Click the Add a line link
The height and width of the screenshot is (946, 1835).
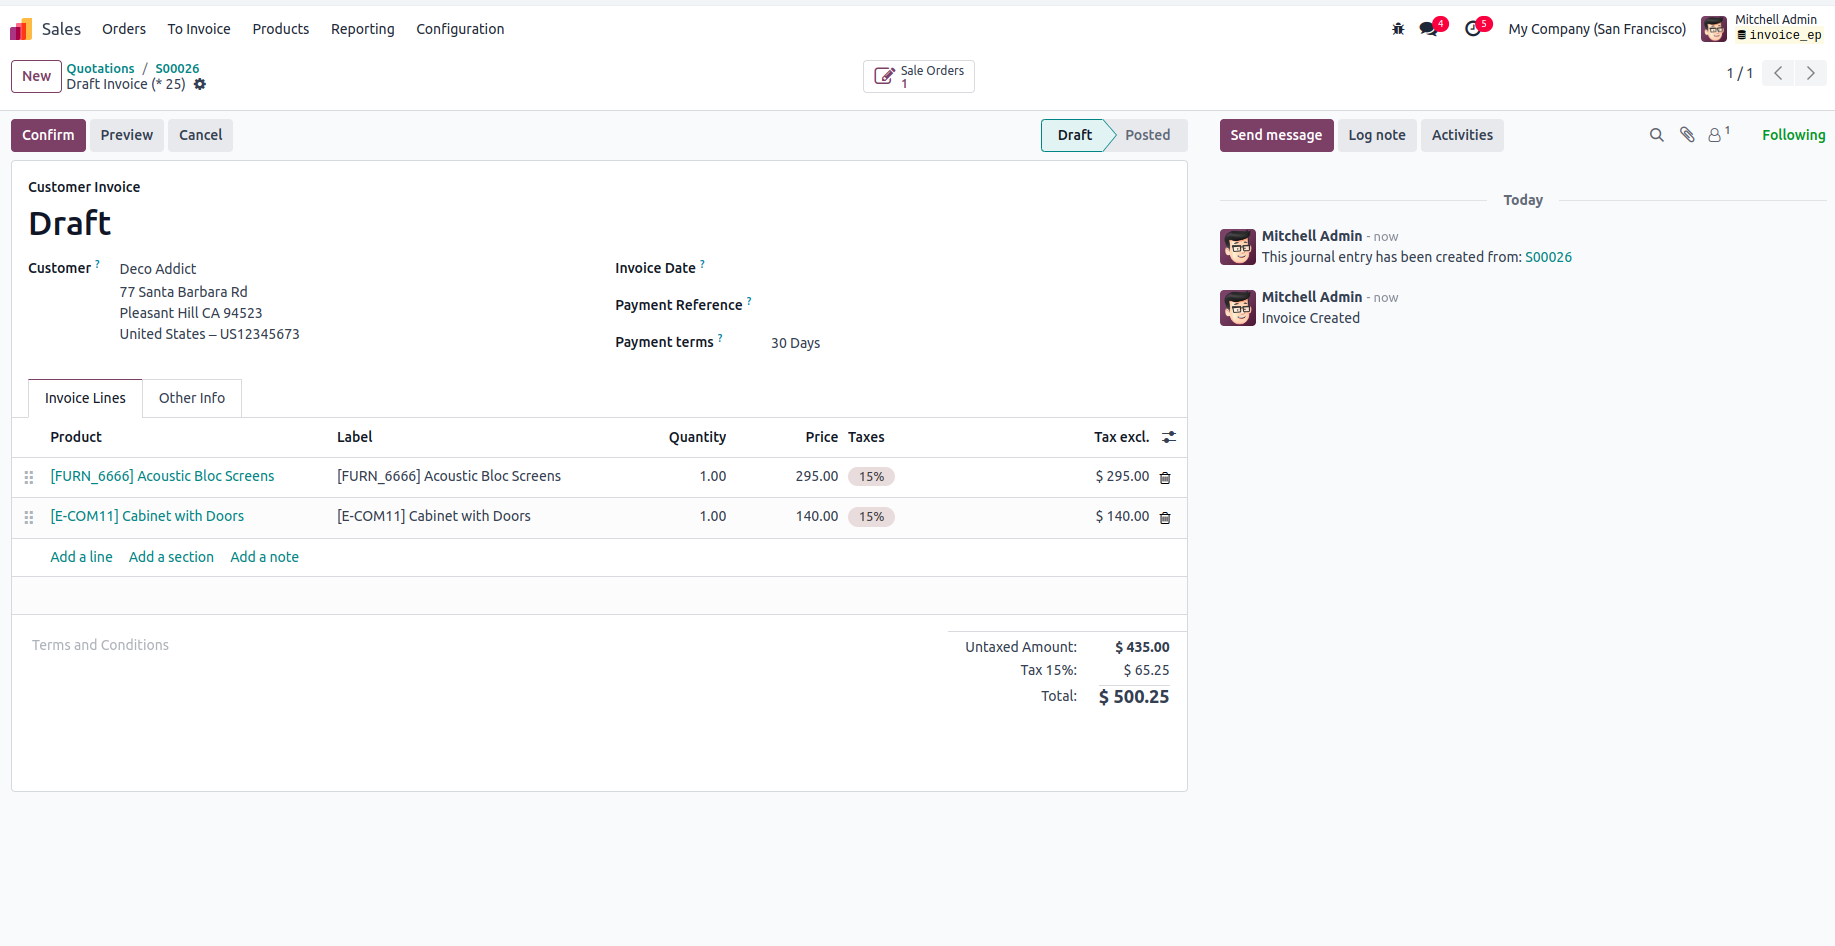tap(81, 557)
